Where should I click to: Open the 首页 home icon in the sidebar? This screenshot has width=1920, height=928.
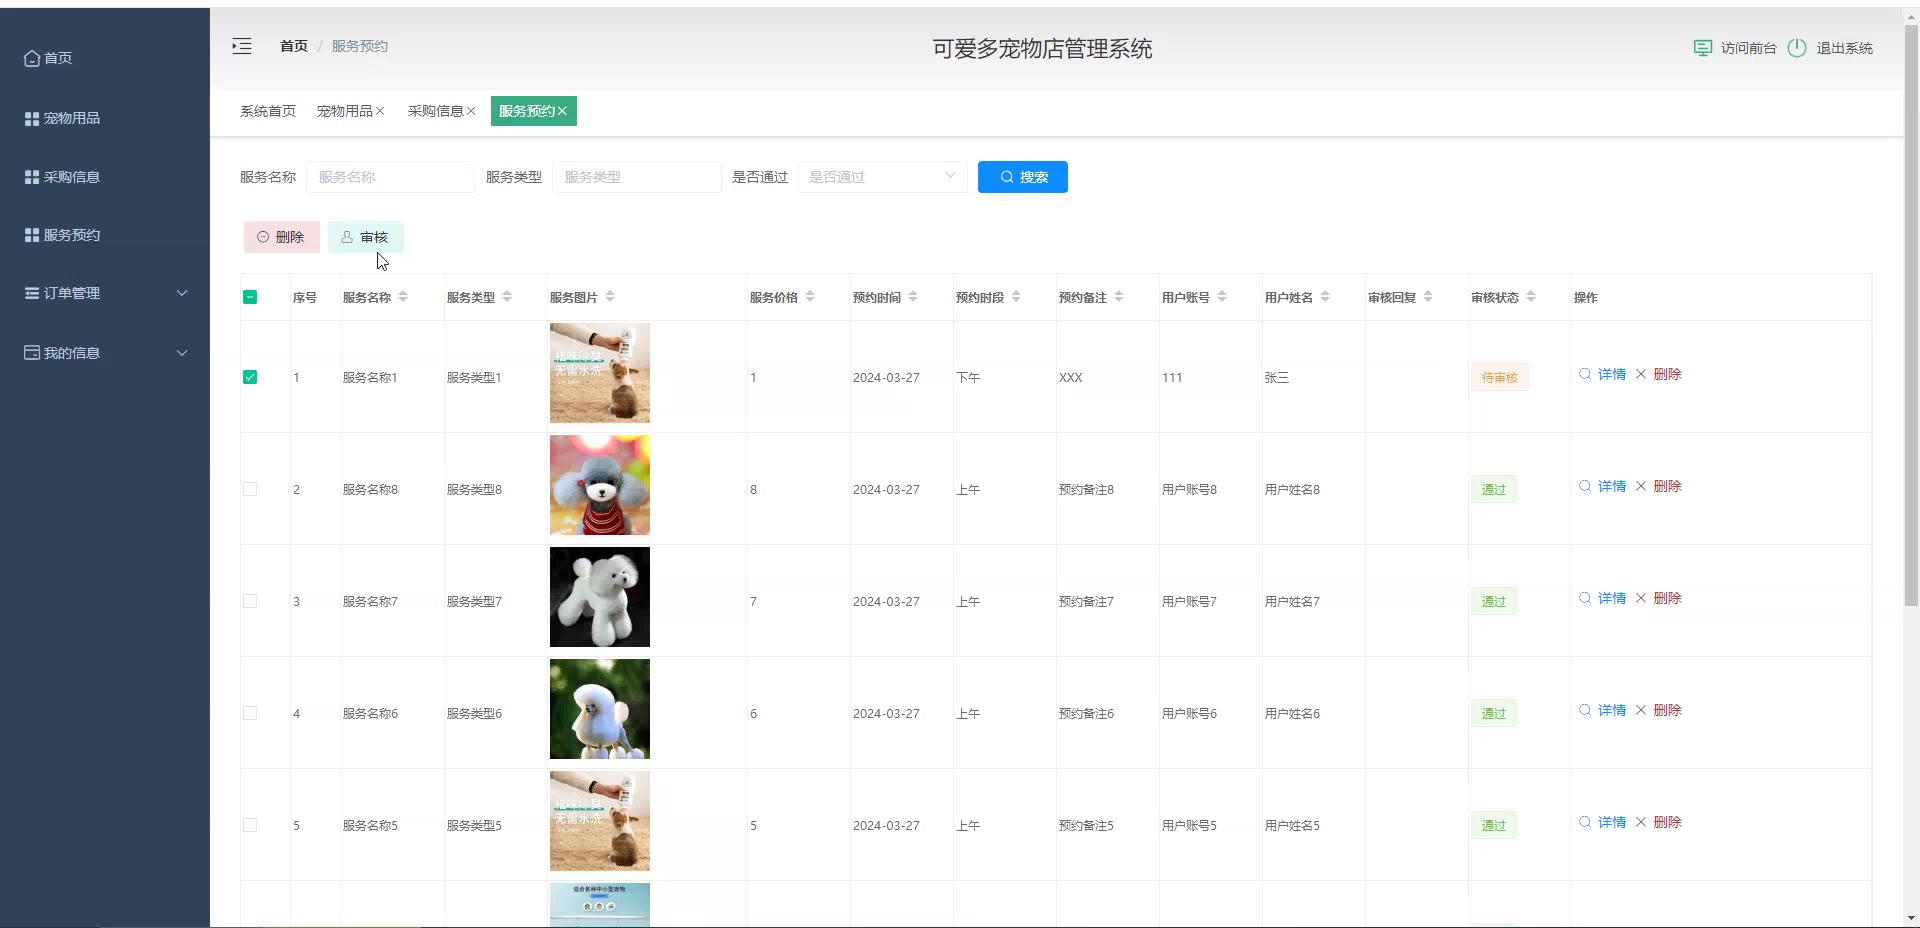pyautogui.click(x=32, y=58)
